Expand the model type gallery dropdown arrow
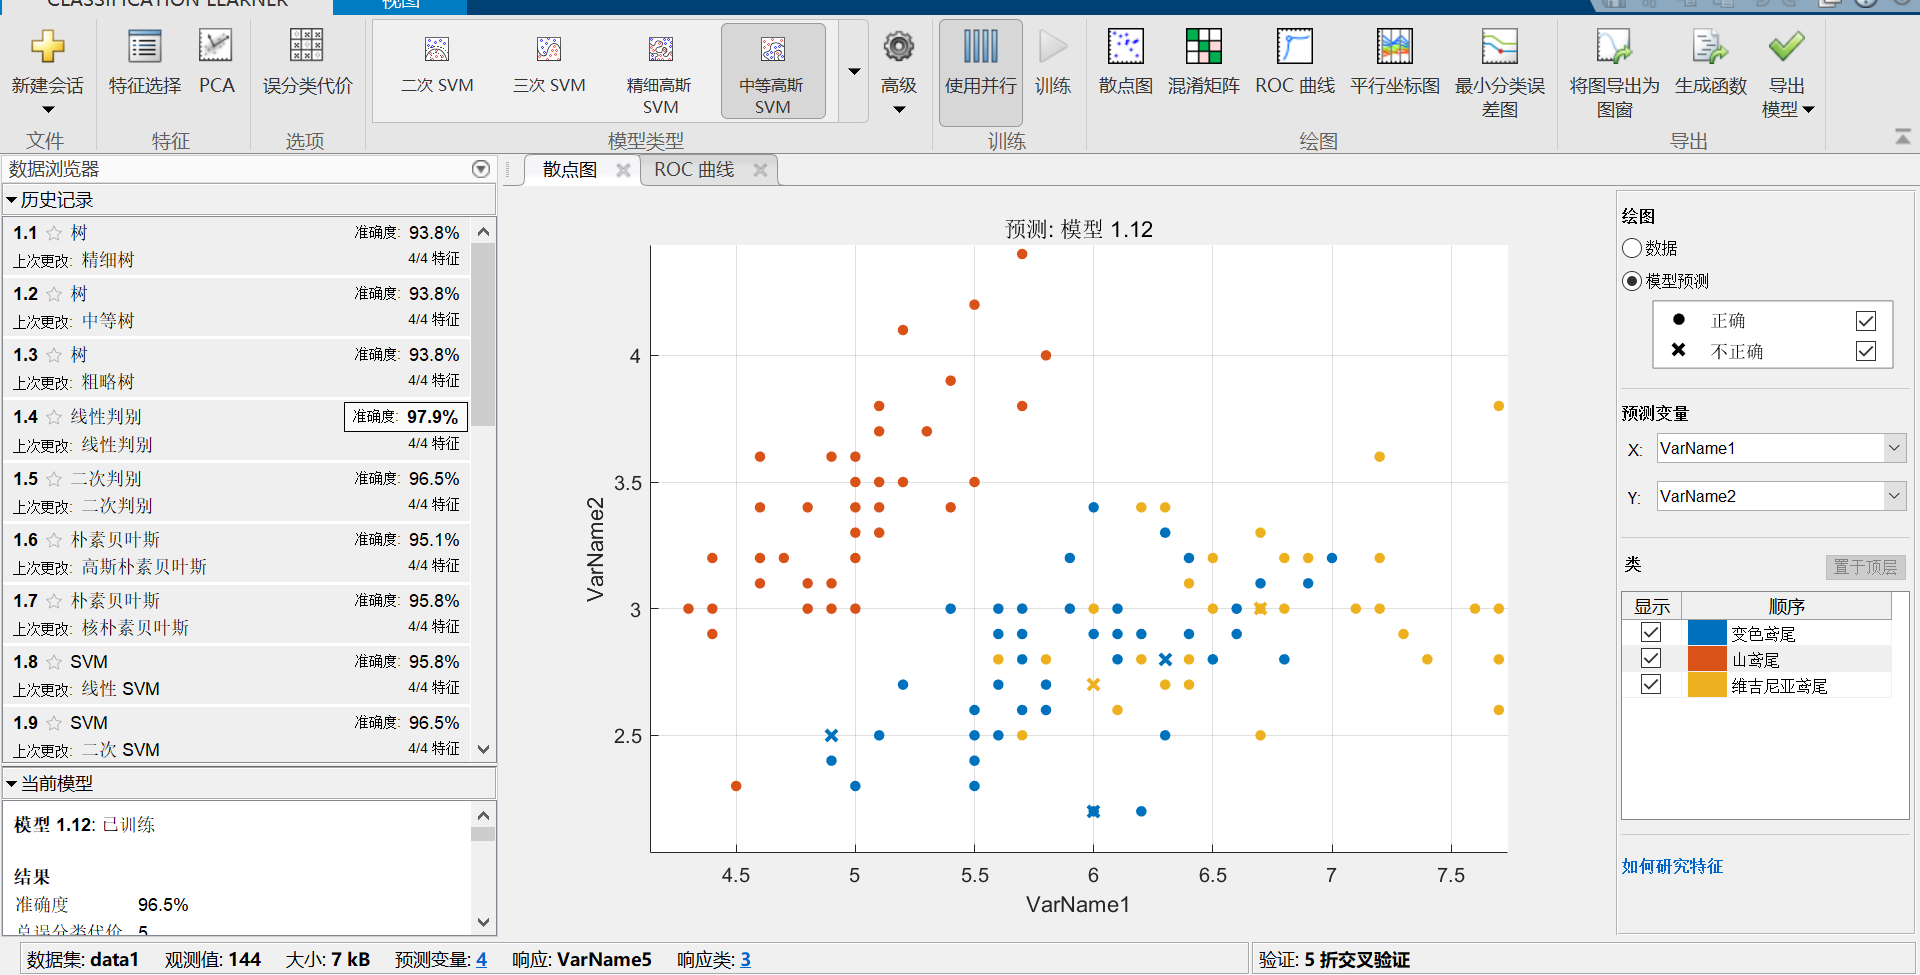 pos(854,72)
